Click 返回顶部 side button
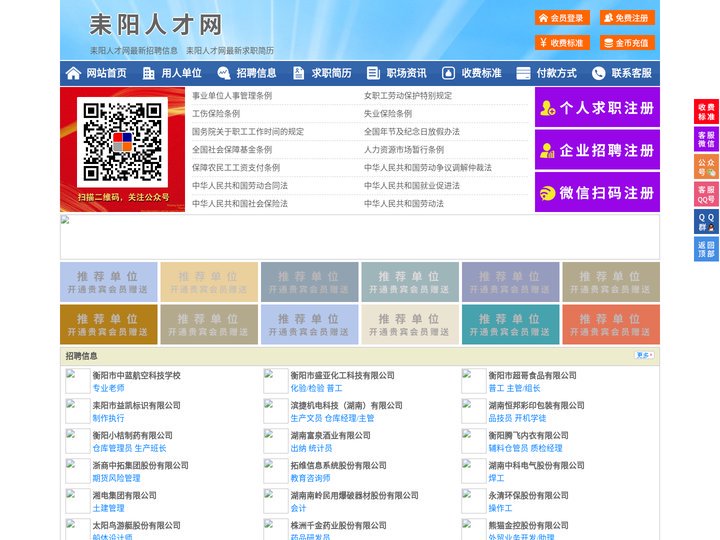The height and width of the screenshot is (540, 720). (706, 249)
